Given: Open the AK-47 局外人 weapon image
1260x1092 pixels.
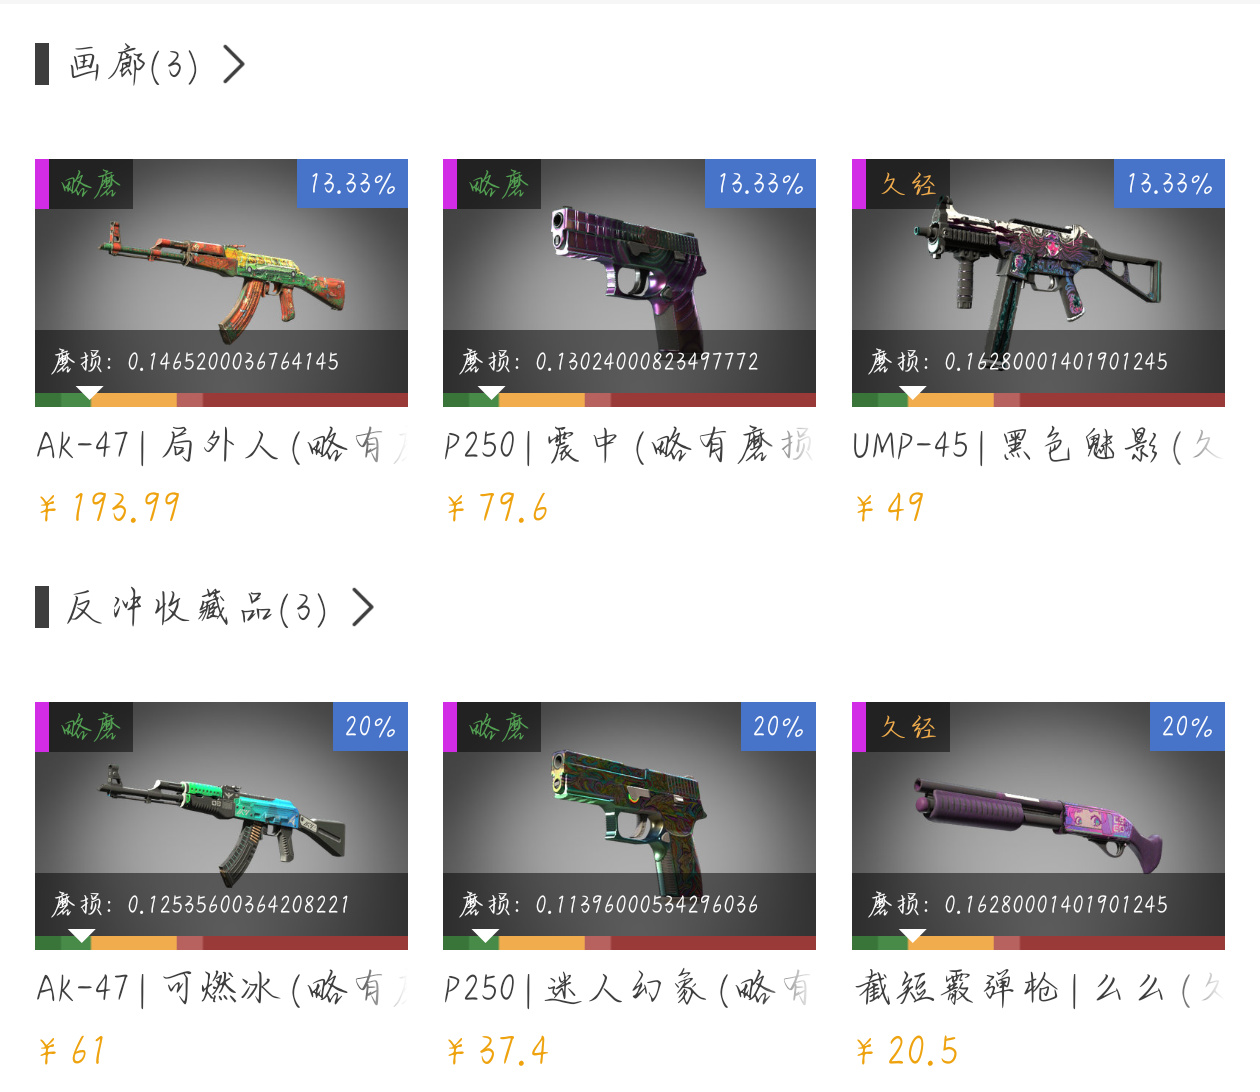Looking at the screenshot, I should pos(221,270).
